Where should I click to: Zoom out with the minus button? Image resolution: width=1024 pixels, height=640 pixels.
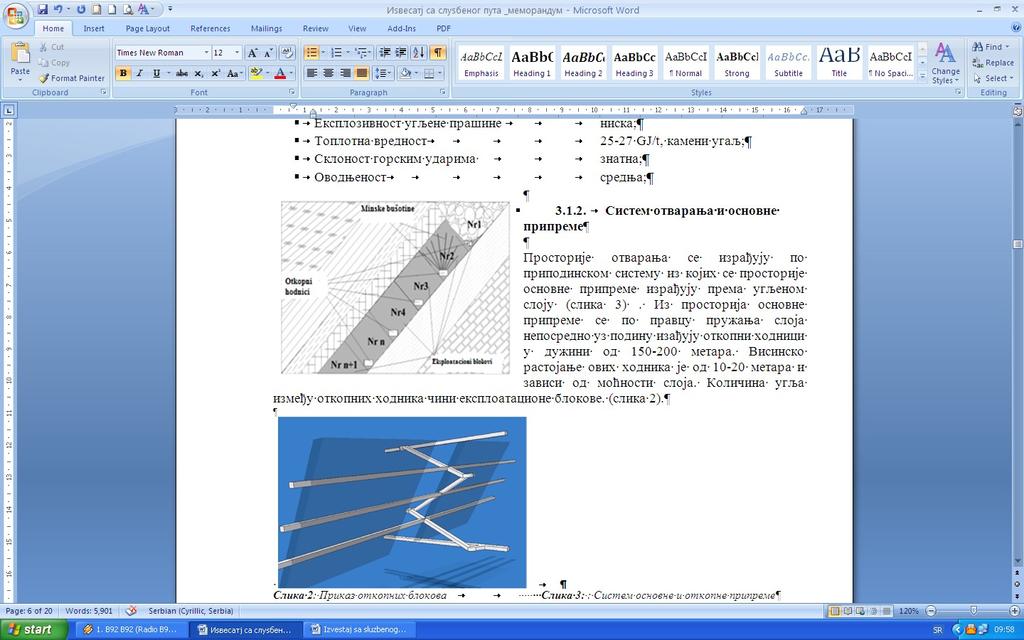931,611
